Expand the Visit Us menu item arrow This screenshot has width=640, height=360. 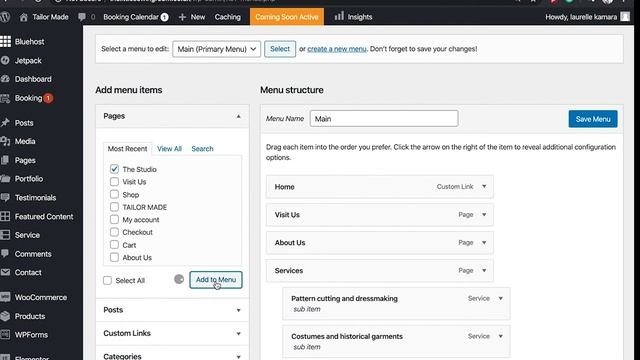(484, 215)
